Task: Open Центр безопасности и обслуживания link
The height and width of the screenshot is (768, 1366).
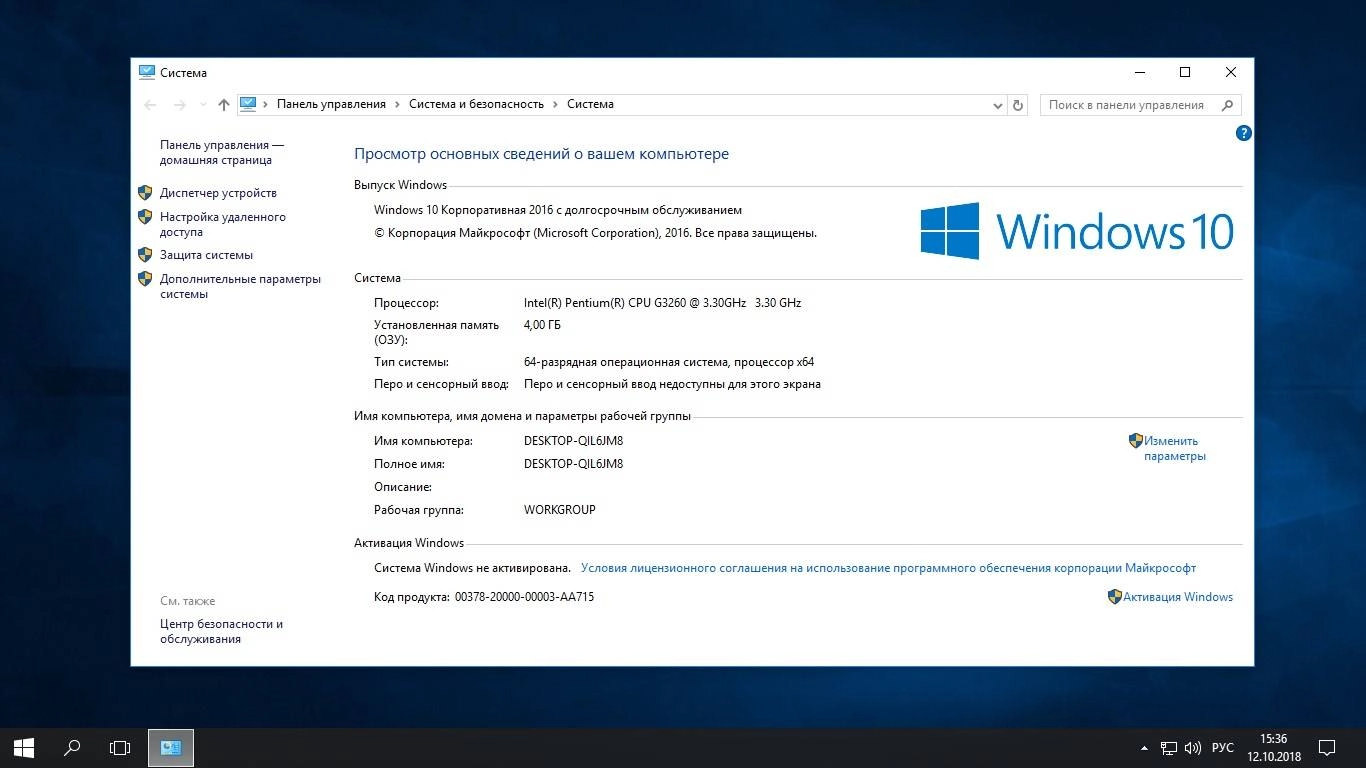Action: (221, 631)
